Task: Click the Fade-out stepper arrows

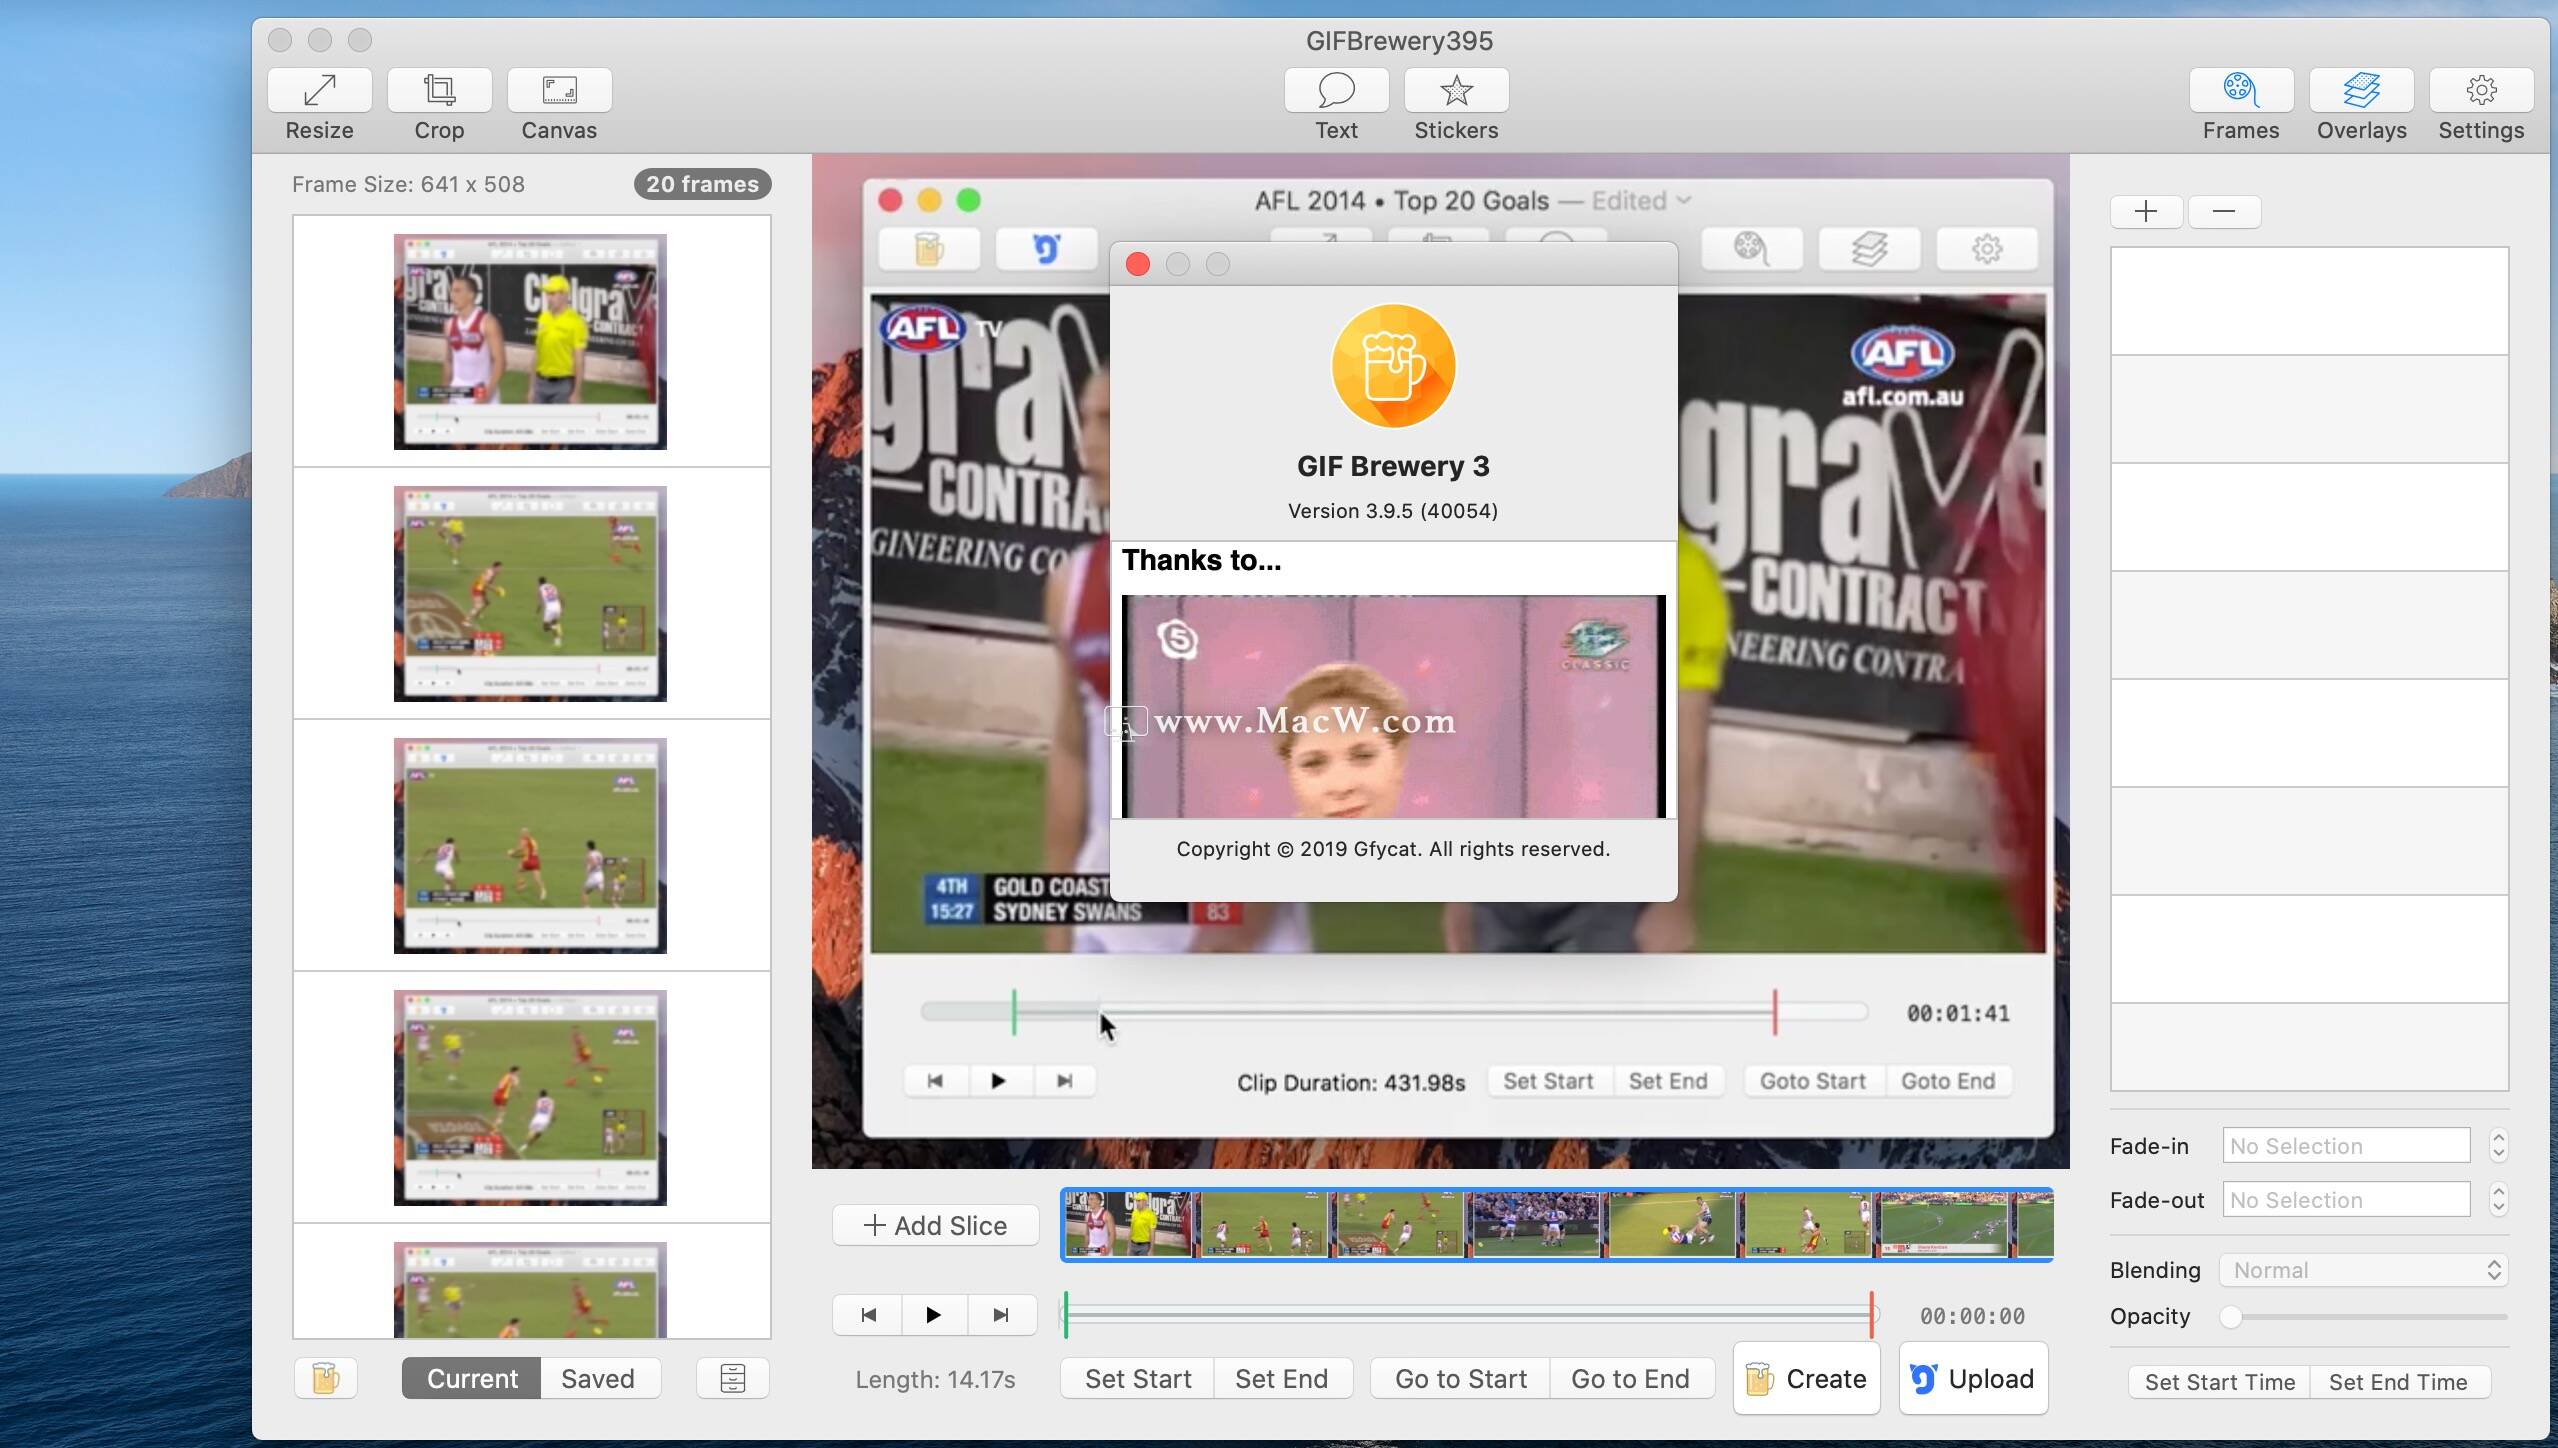Action: [x=2499, y=1199]
